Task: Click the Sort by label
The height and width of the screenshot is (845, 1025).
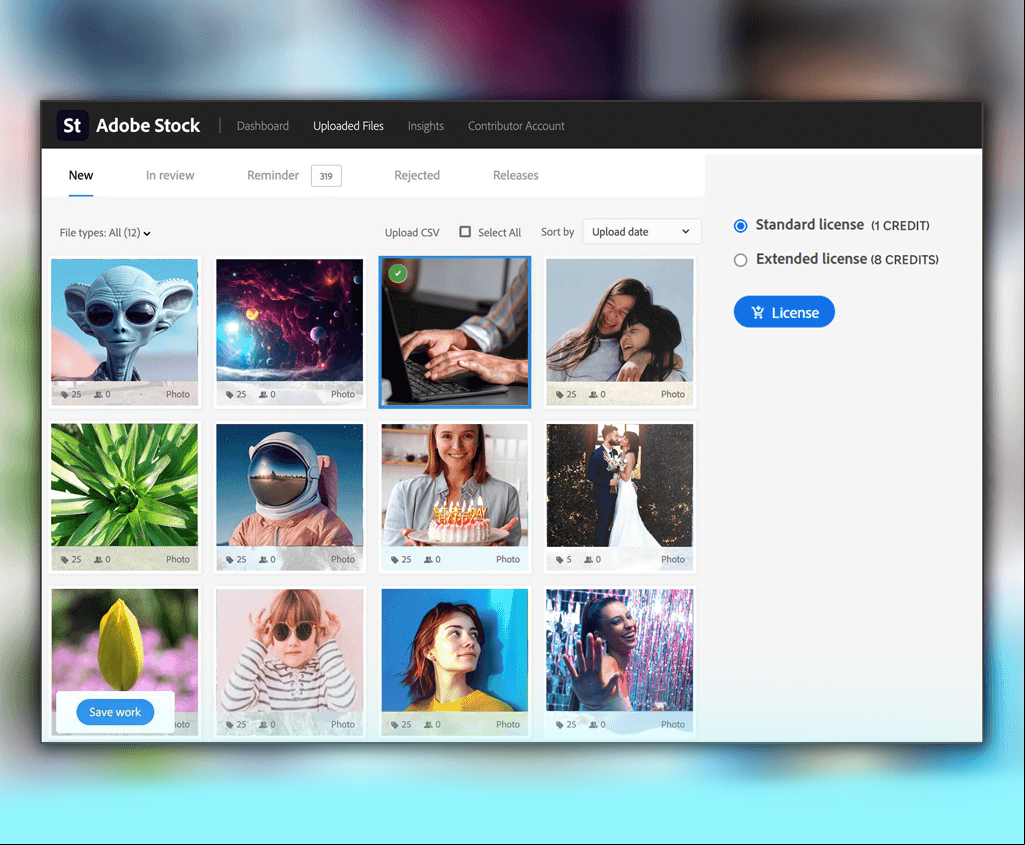Action: click(558, 232)
